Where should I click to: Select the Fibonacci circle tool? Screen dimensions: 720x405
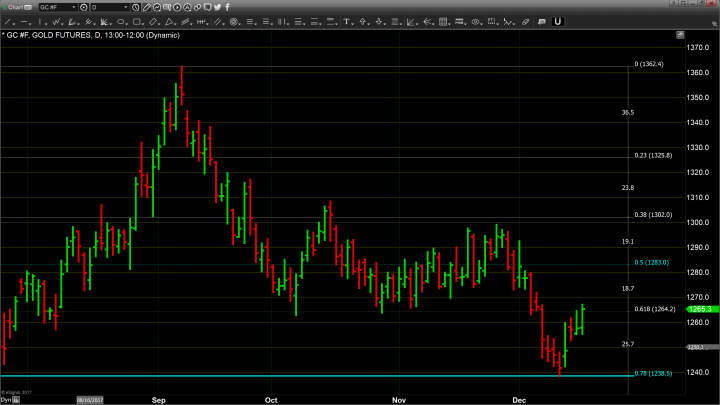click(233, 22)
